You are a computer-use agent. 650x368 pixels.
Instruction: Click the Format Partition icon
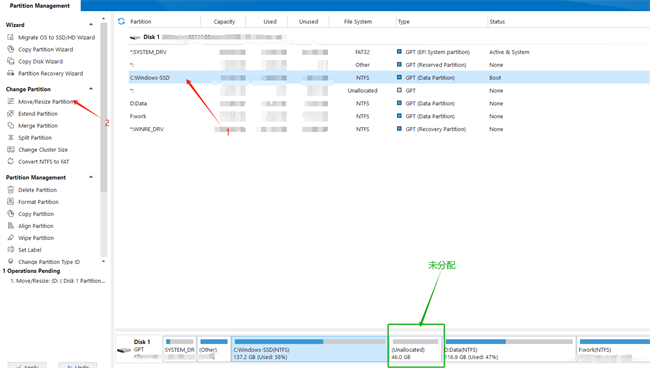tap(11, 202)
